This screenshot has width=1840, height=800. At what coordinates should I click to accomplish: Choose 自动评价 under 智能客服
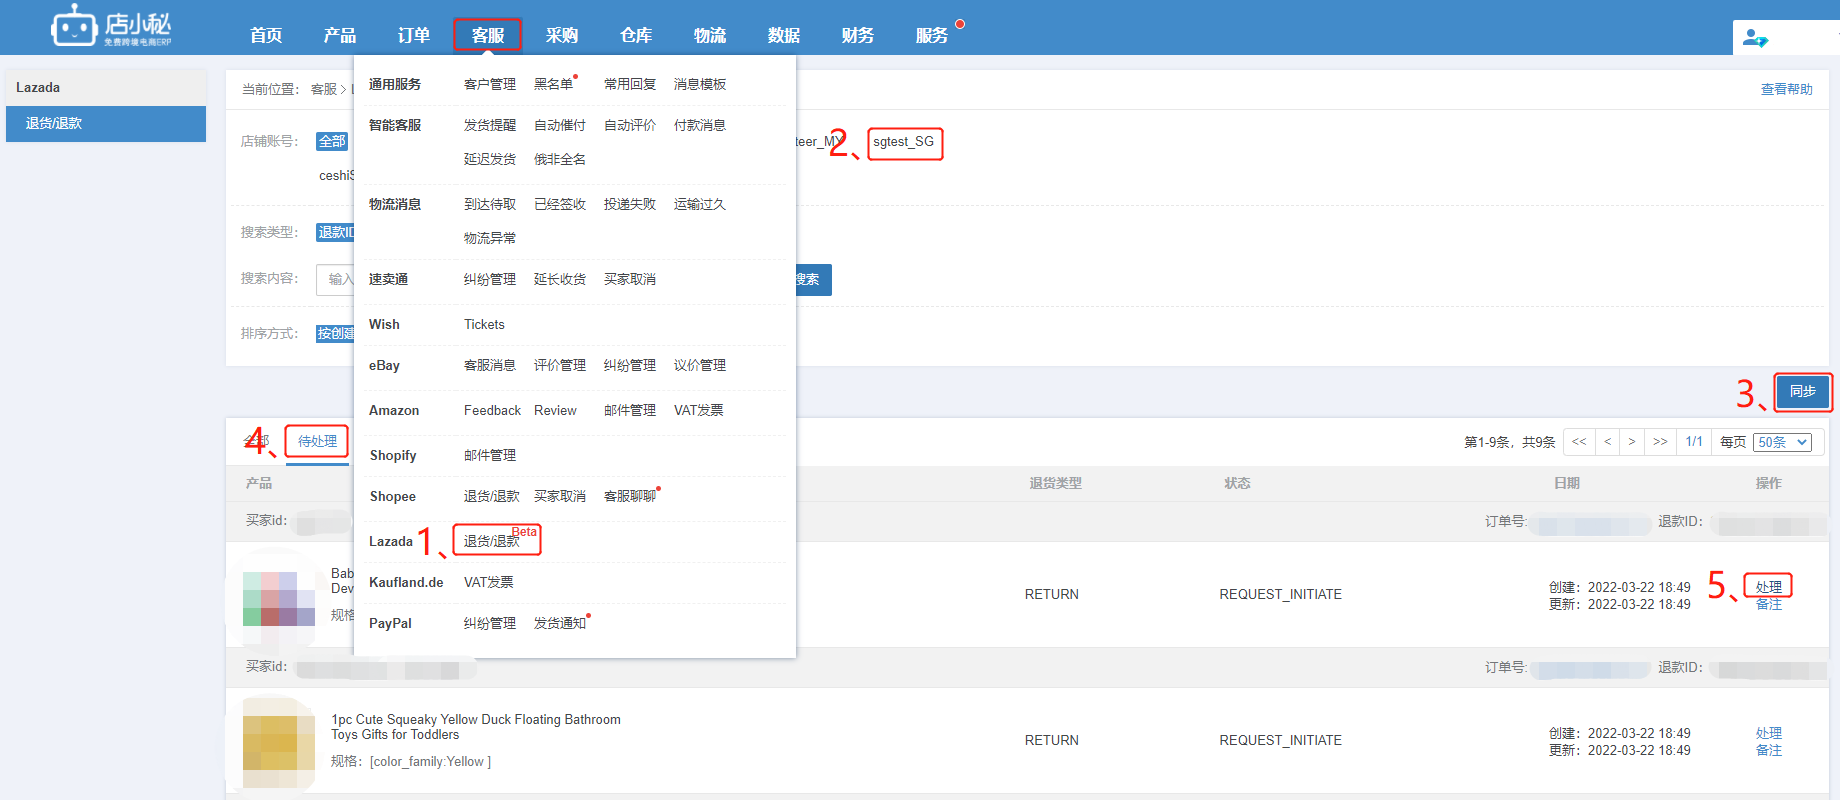tap(630, 125)
